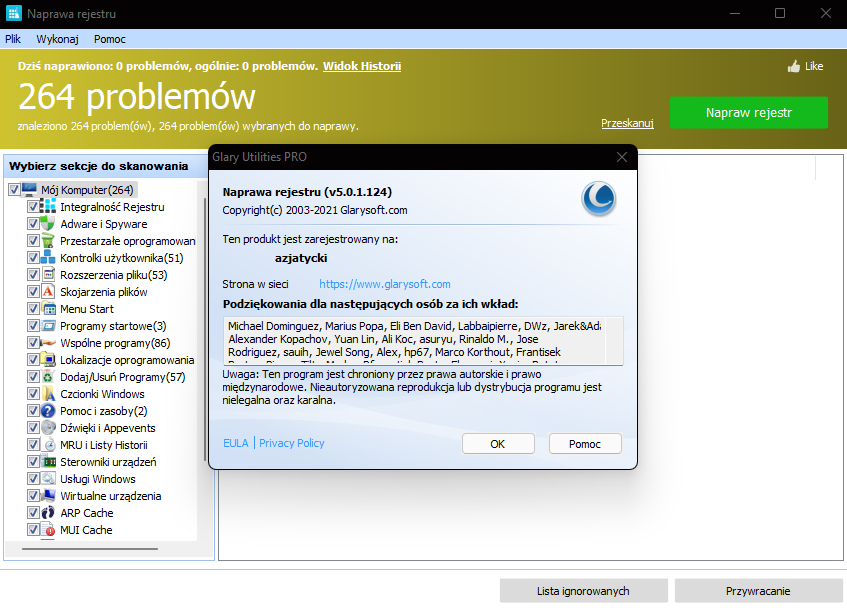Select the Usługi Windows tree row
847x608 pixels.
[98, 479]
